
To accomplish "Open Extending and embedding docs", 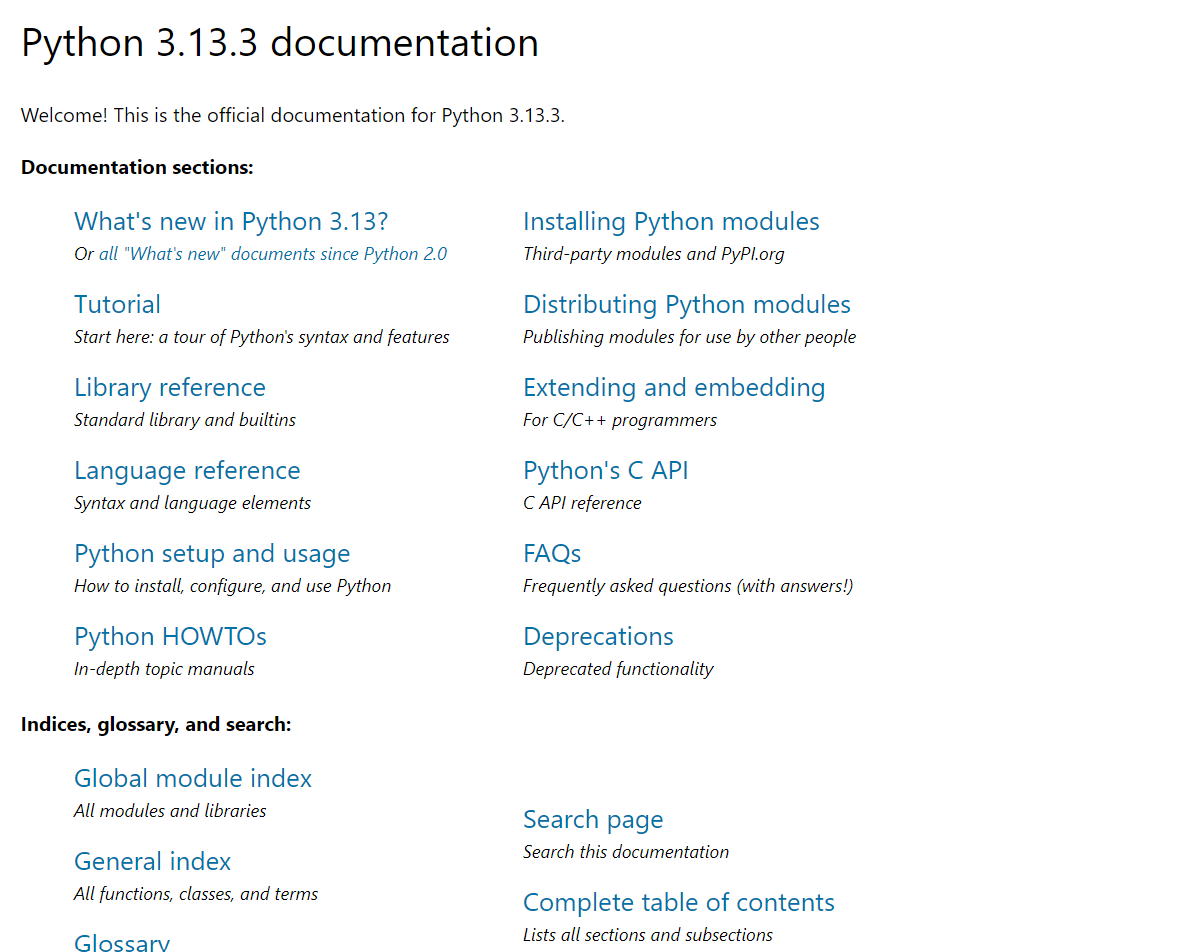I will click(x=674, y=388).
